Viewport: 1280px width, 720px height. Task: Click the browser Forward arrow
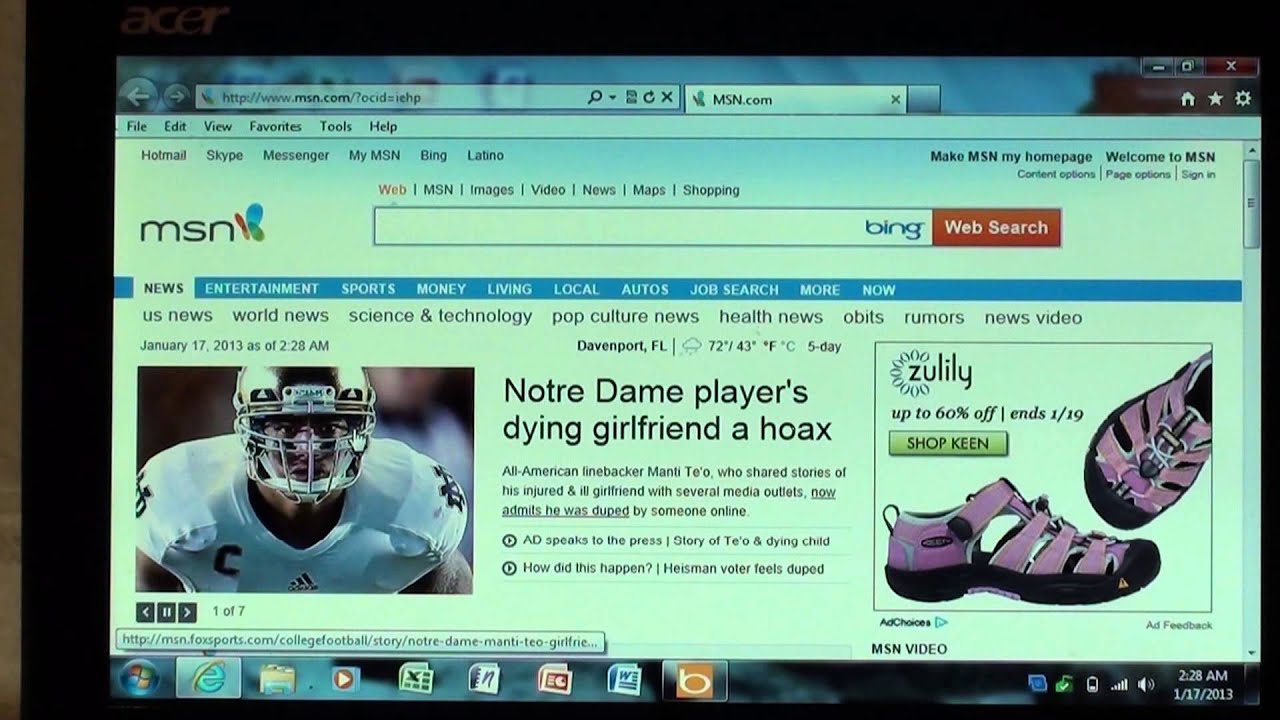[176, 96]
